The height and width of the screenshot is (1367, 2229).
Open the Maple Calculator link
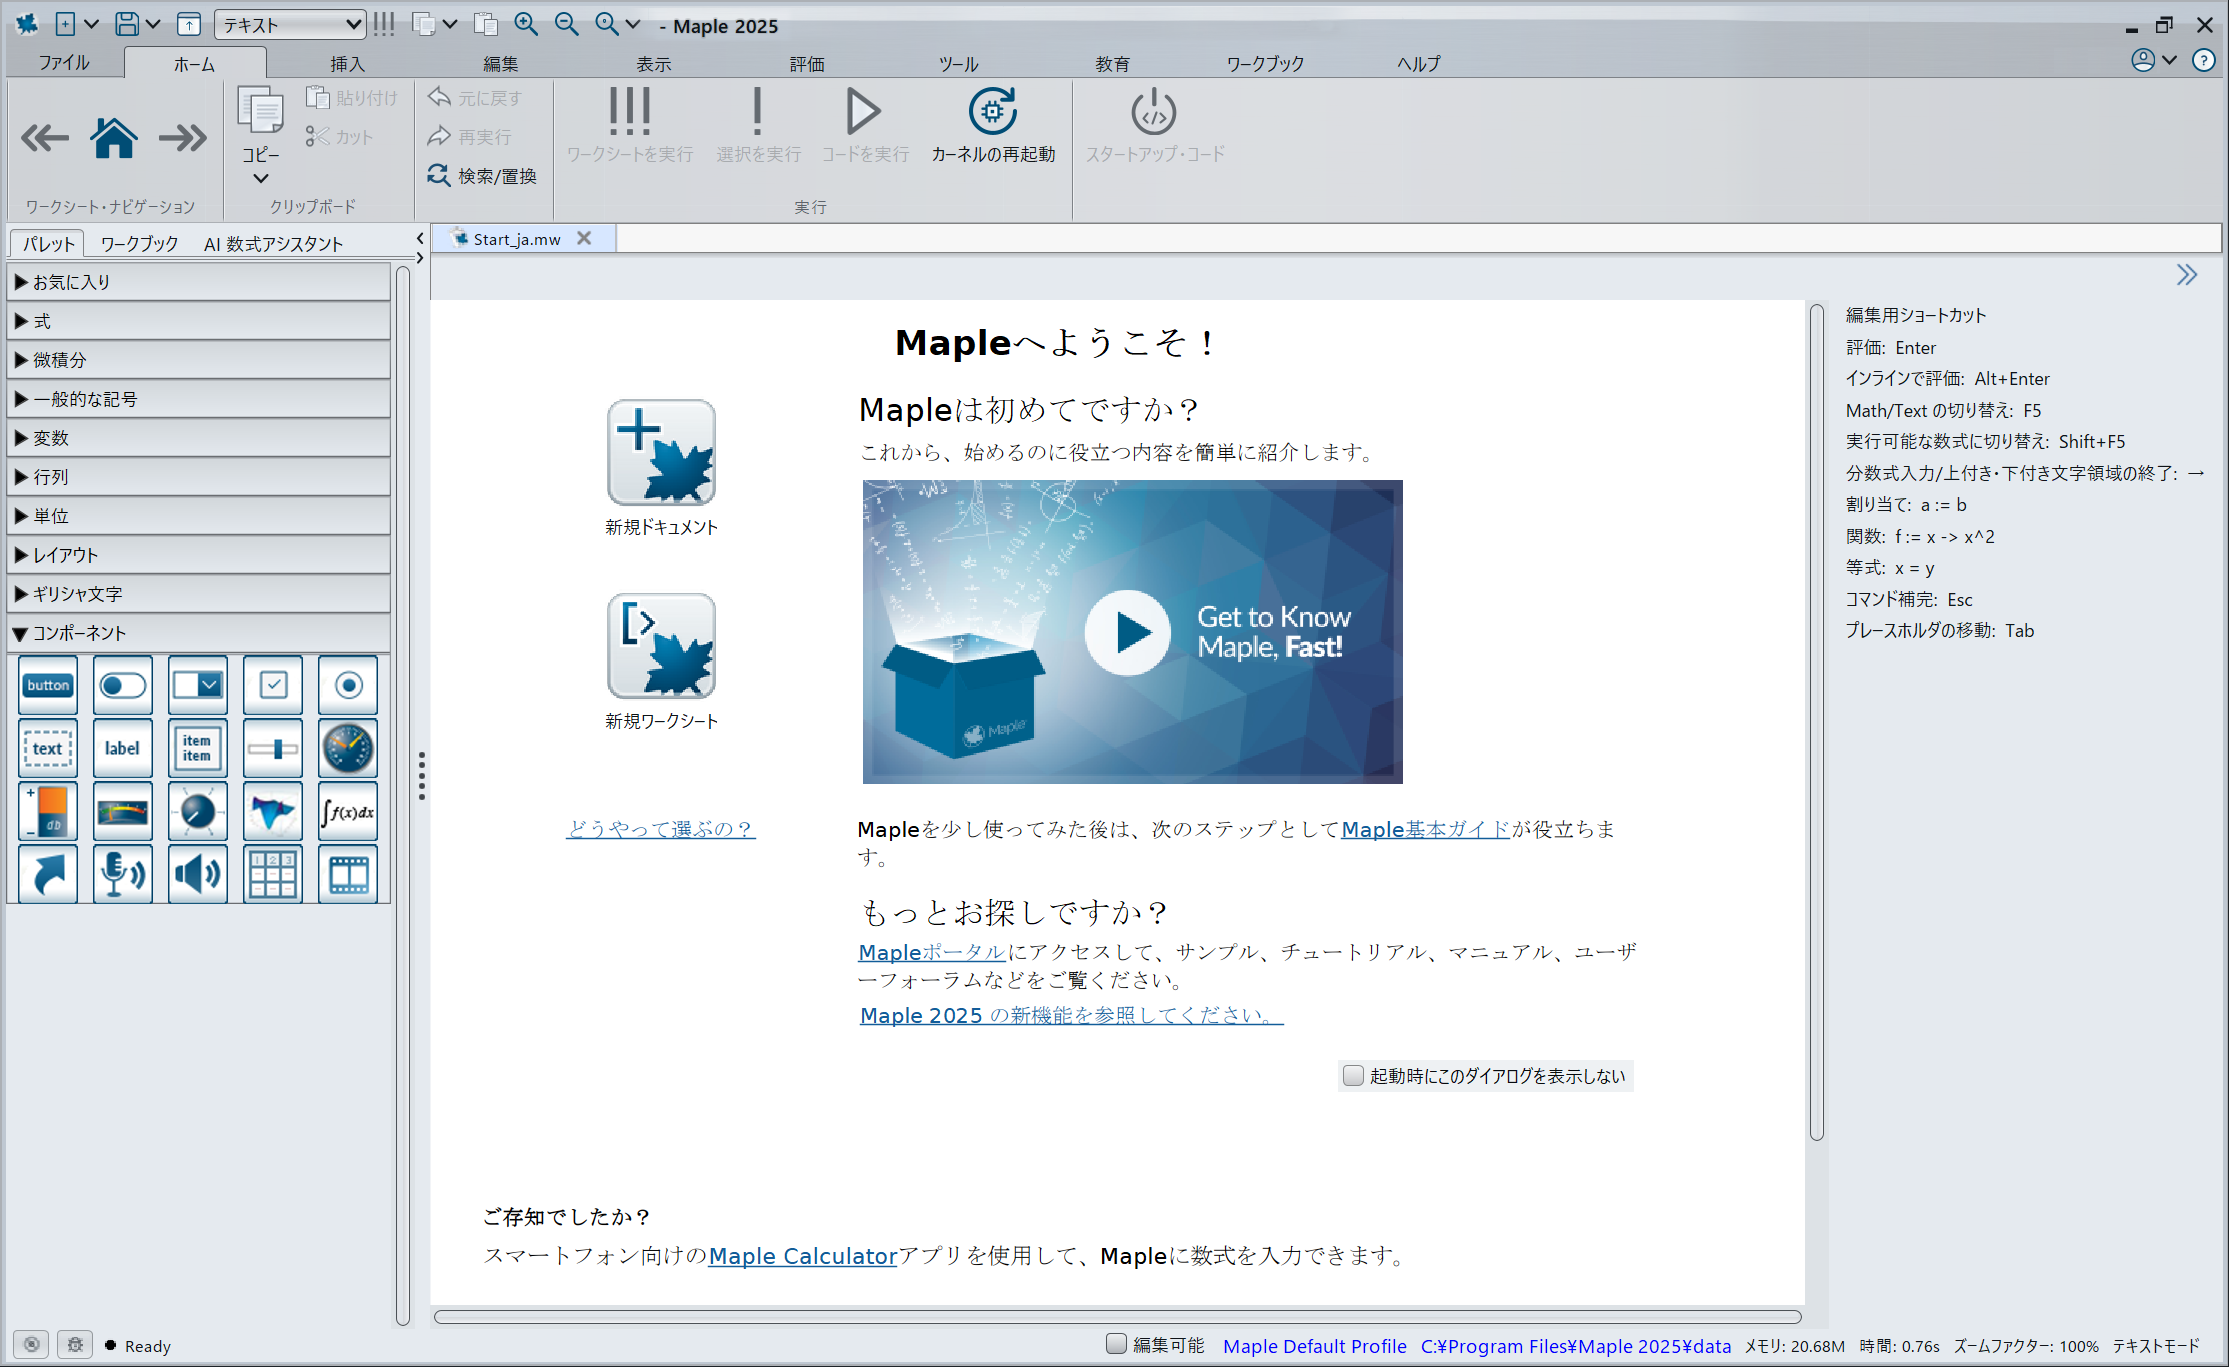[x=802, y=1256]
